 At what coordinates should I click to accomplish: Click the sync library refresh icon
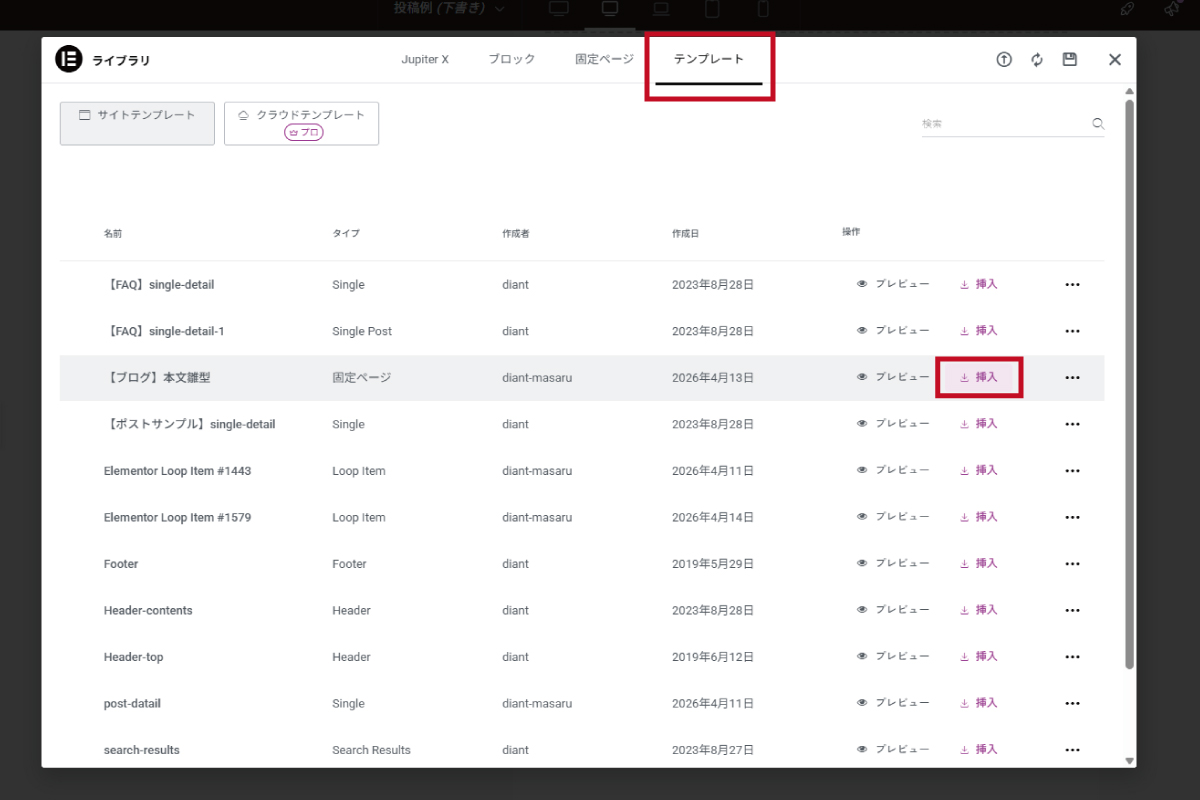(1037, 60)
